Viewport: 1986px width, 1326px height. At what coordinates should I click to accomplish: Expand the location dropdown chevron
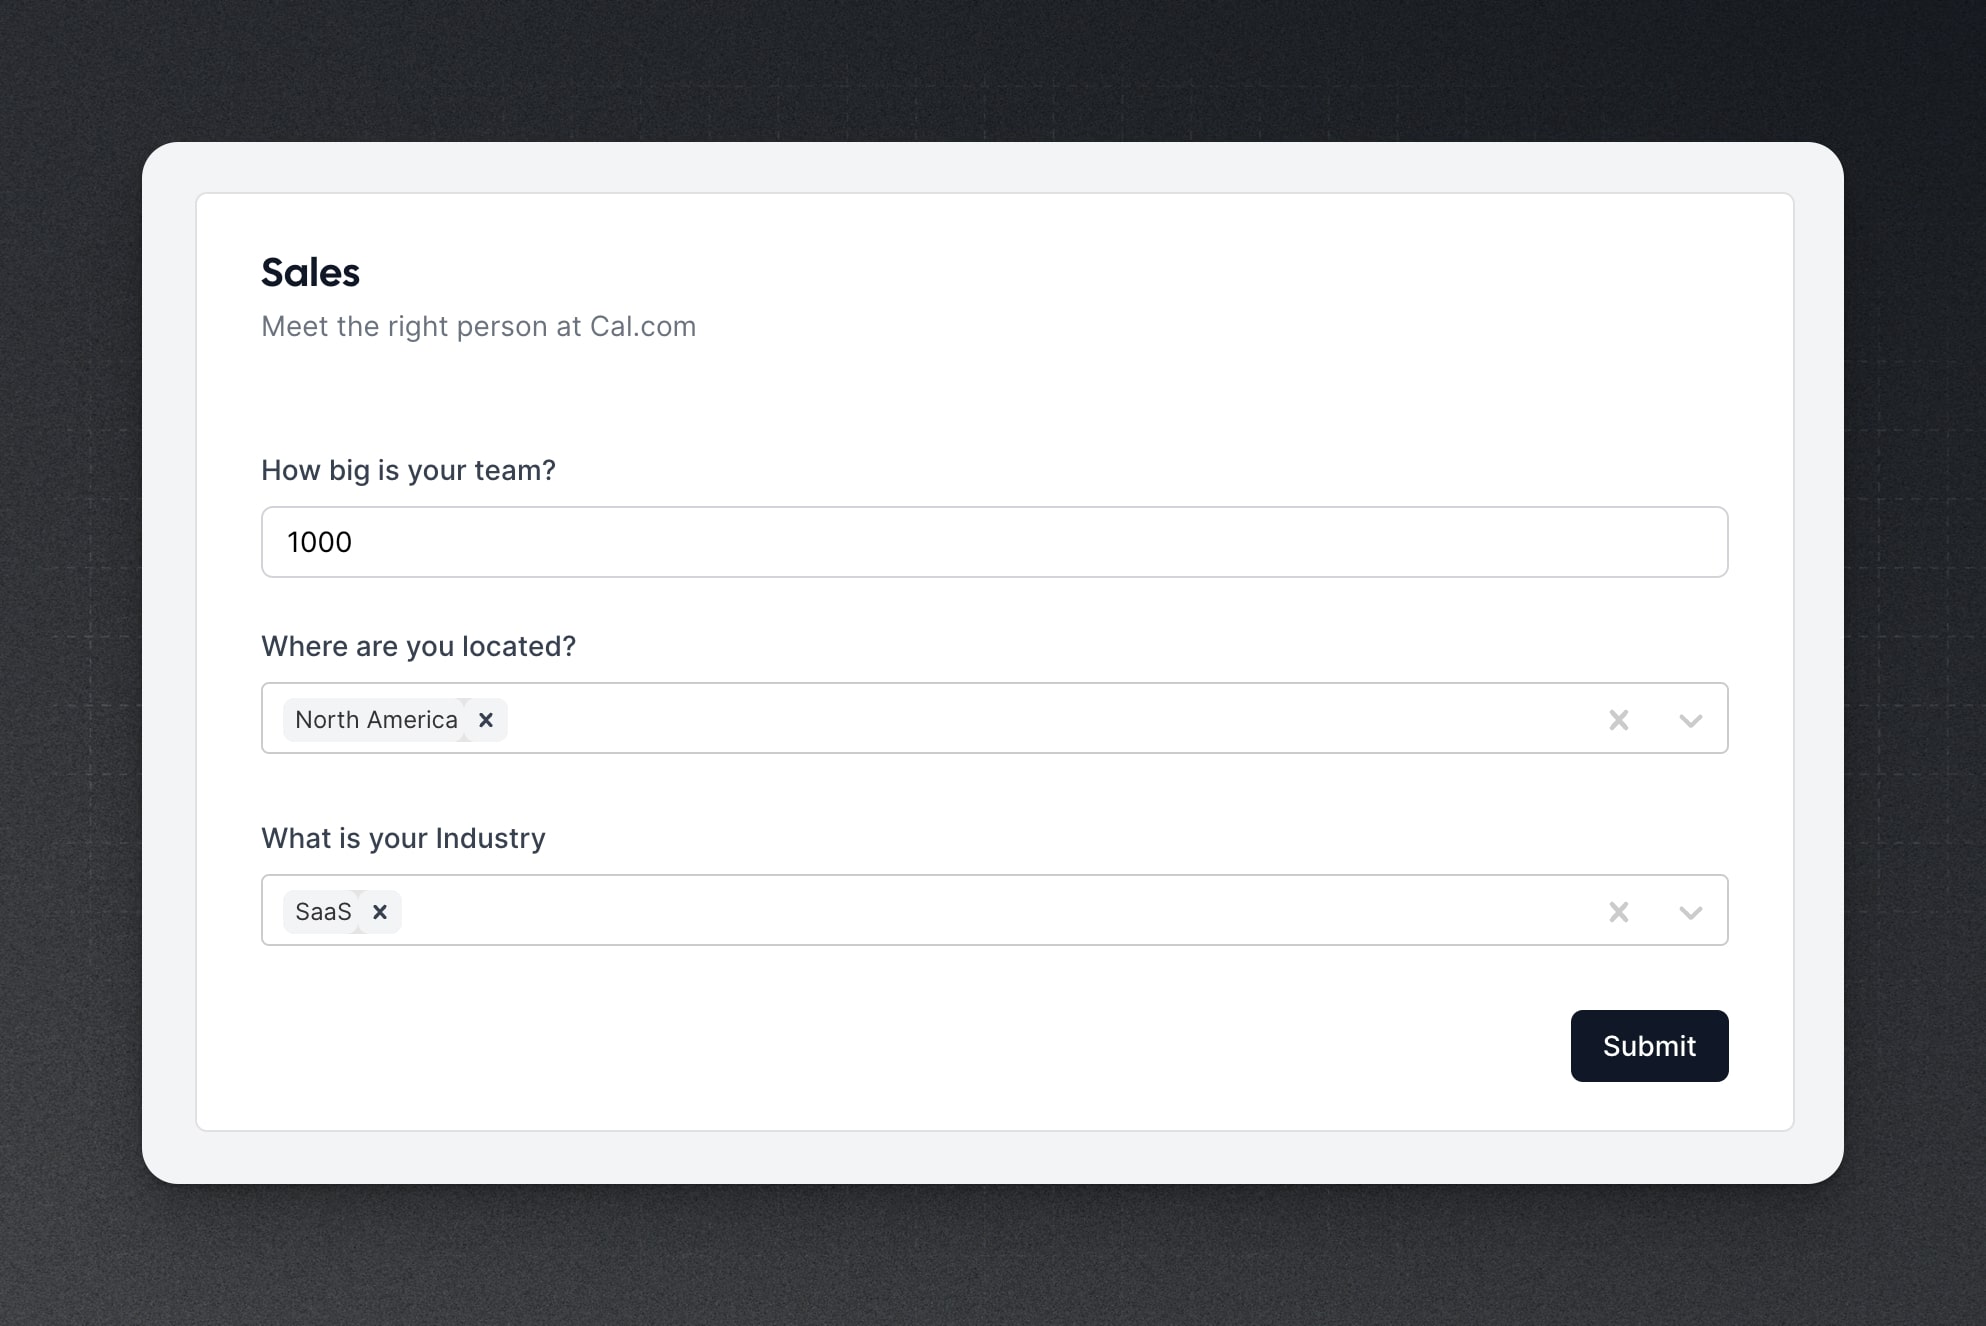pos(1691,720)
